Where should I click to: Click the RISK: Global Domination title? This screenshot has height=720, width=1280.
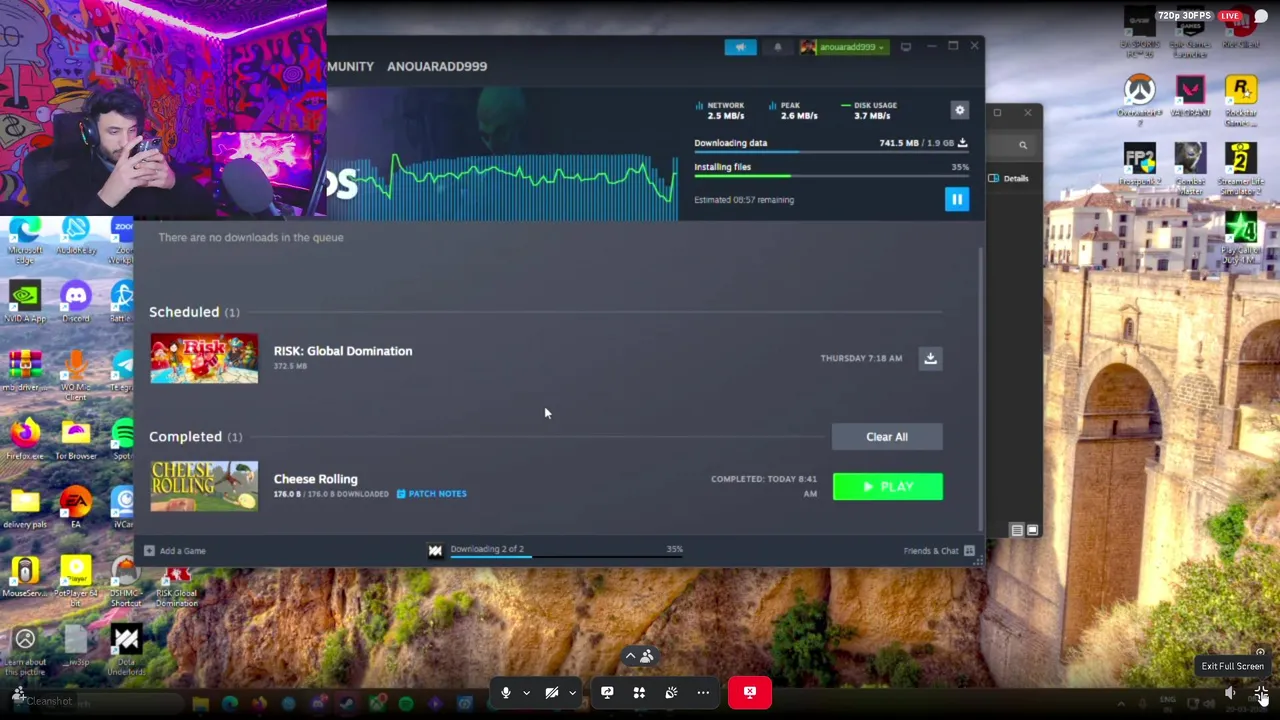coord(343,351)
